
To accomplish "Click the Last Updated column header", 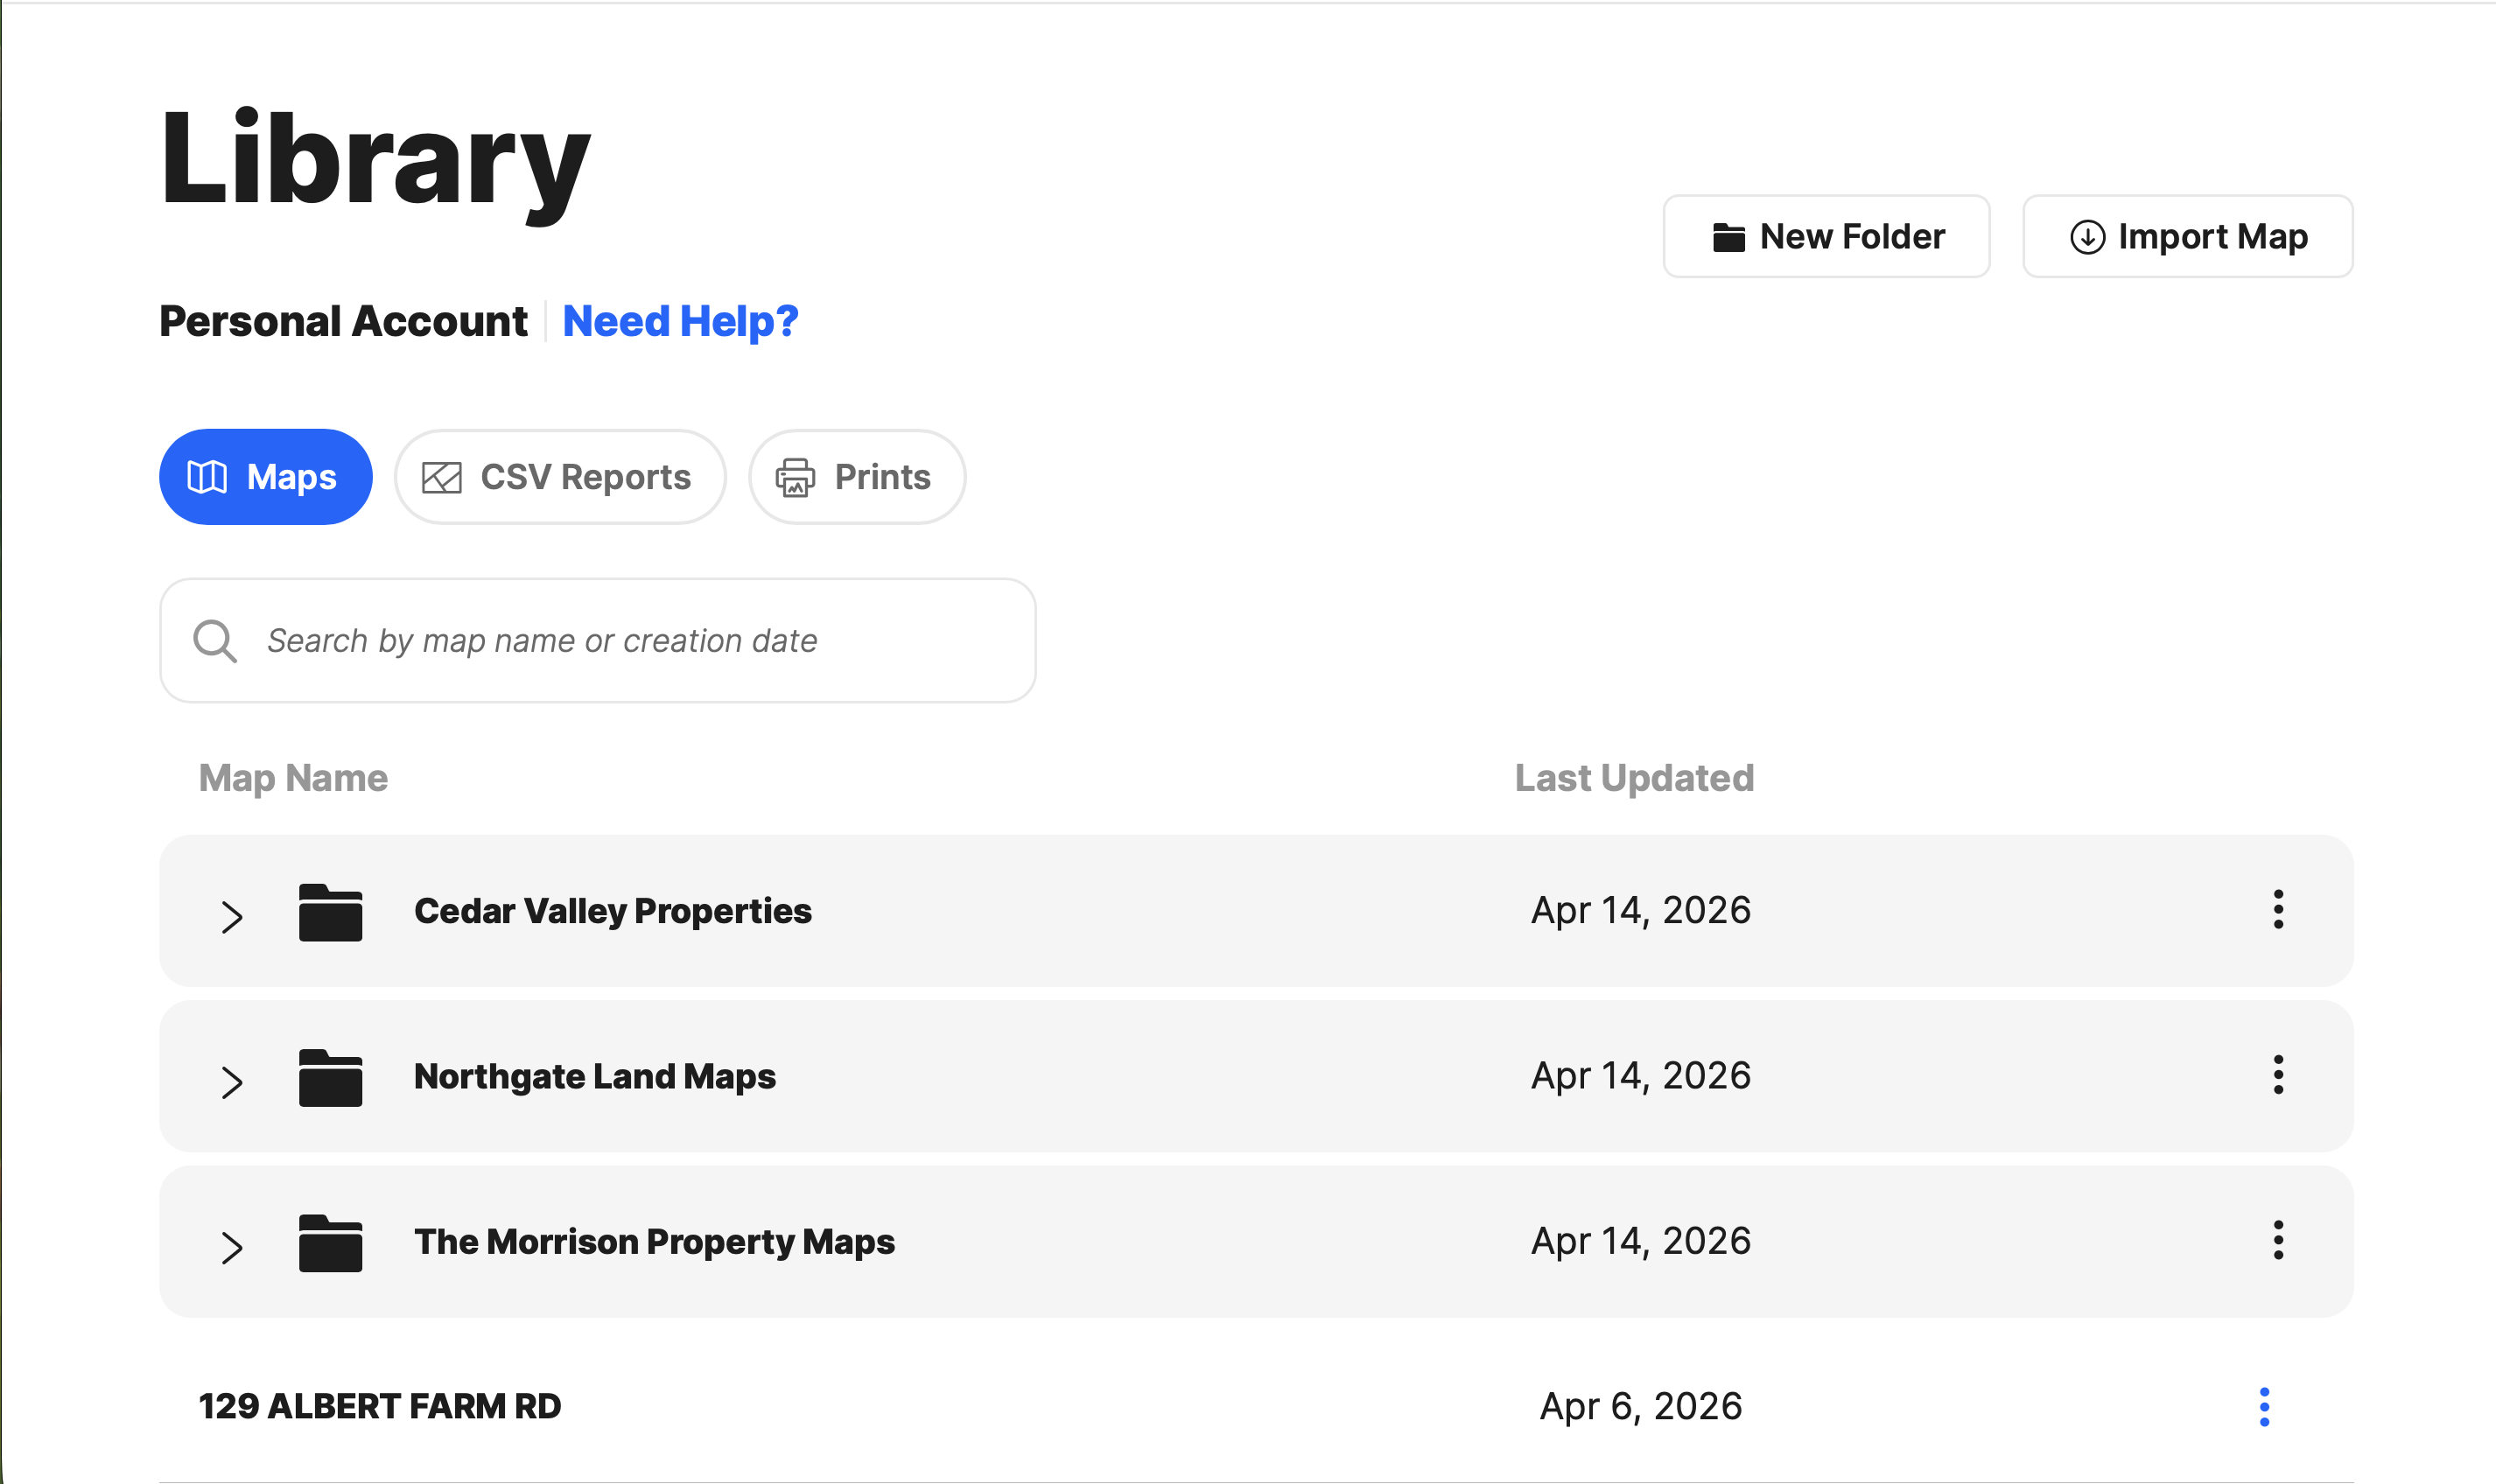I will tap(1634, 778).
